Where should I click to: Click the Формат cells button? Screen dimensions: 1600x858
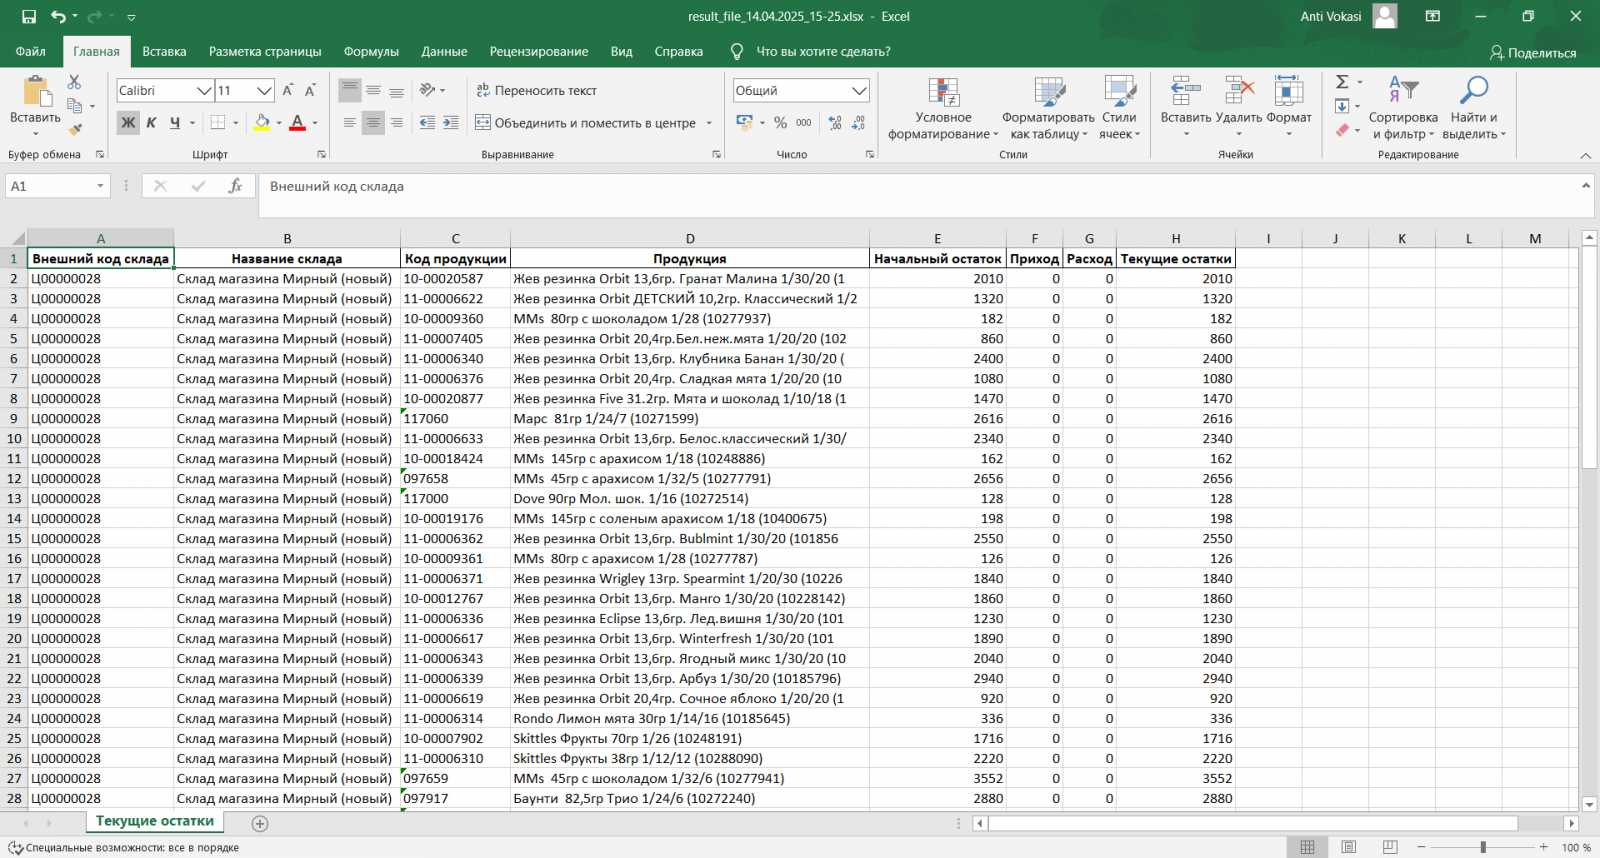pyautogui.click(x=1289, y=108)
